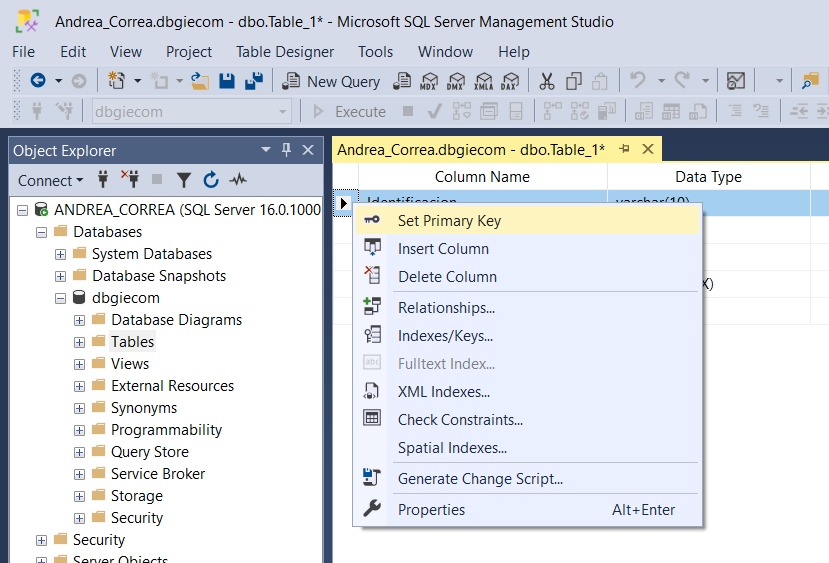Open the View menu
829x563 pixels.
tap(126, 52)
